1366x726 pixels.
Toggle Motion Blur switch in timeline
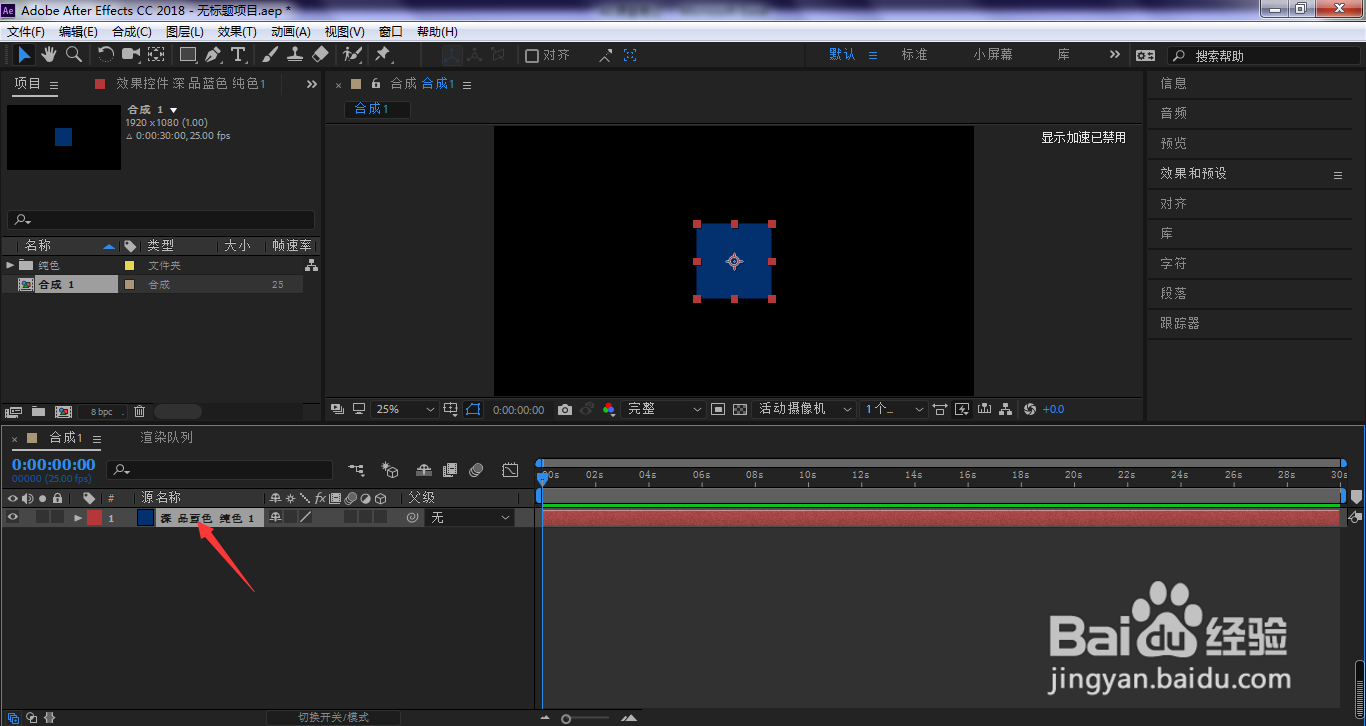[x=476, y=470]
